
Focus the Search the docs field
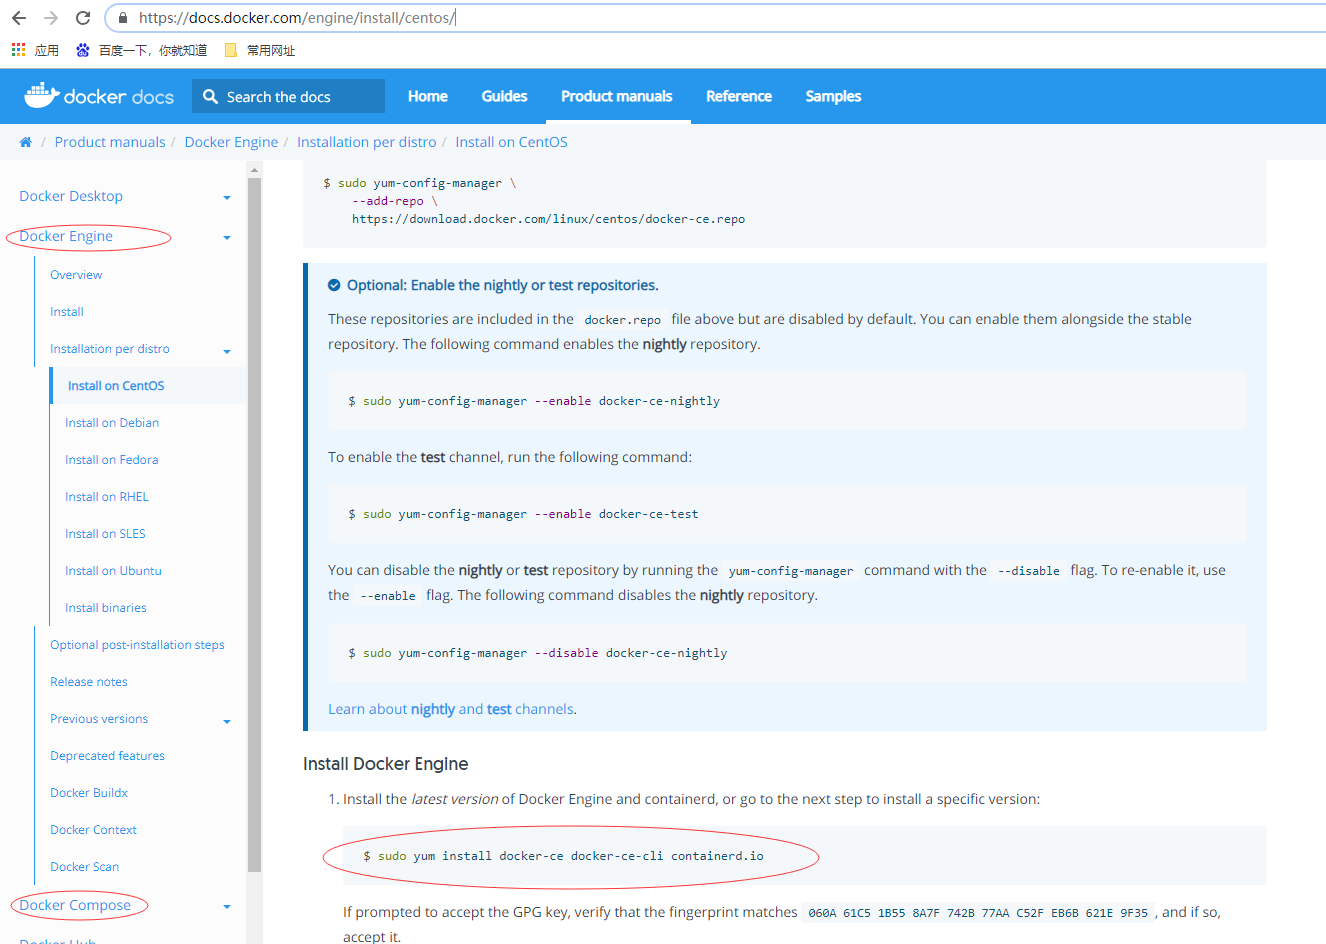pyautogui.click(x=288, y=96)
